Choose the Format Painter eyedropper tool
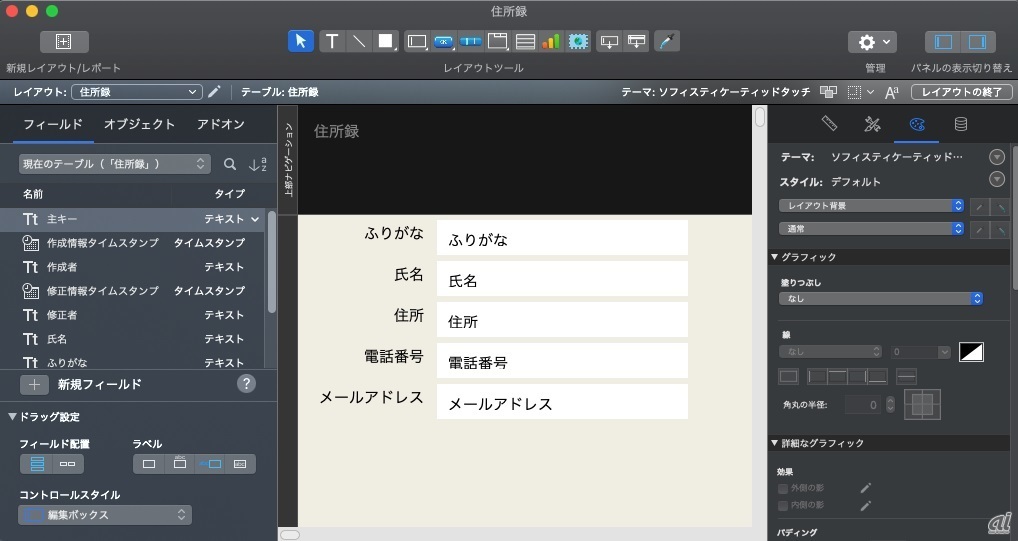Screen dimensions: 1018x541 click(x=665, y=41)
